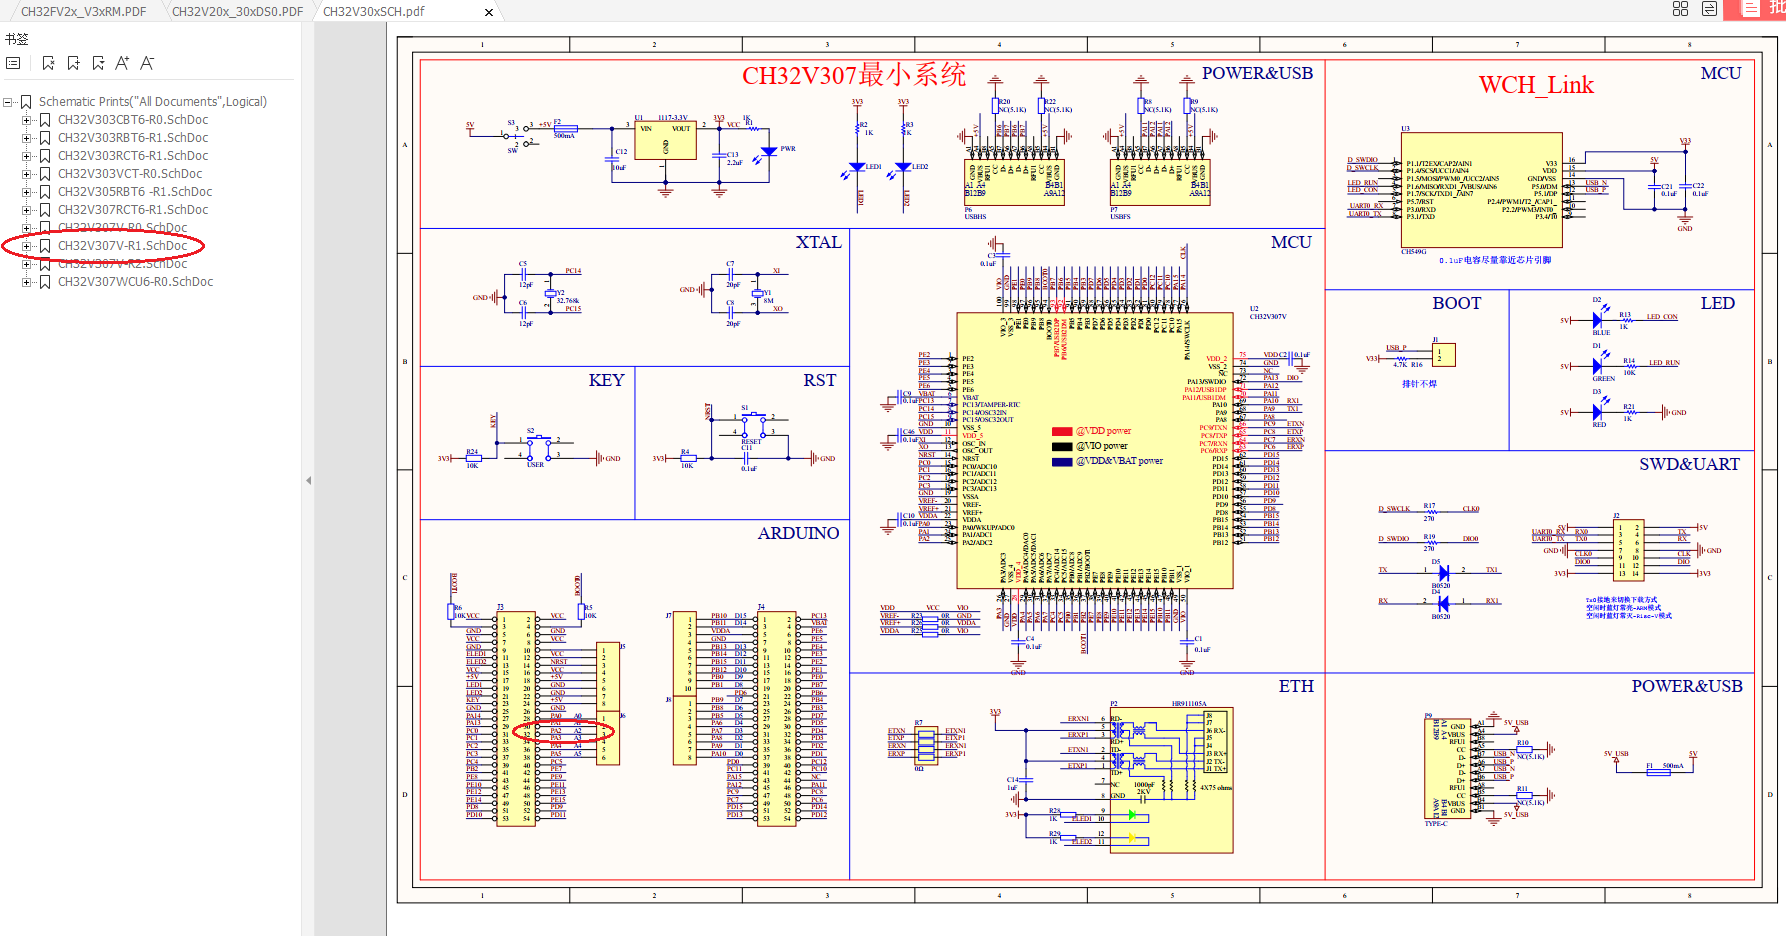Click bookmark icon beside CH32V307V-R1.SchDoc

tap(44, 246)
